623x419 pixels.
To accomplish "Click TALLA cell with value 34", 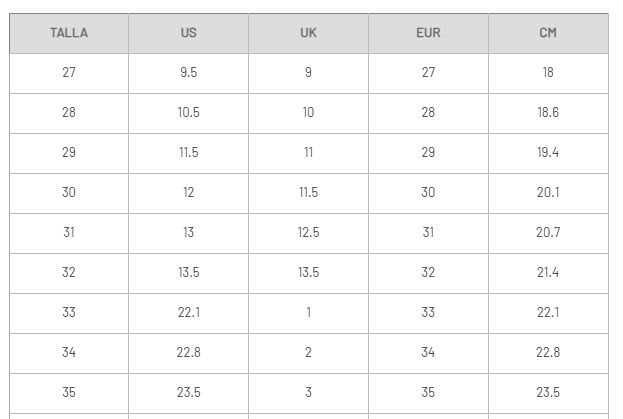I will pyautogui.click(x=69, y=353).
